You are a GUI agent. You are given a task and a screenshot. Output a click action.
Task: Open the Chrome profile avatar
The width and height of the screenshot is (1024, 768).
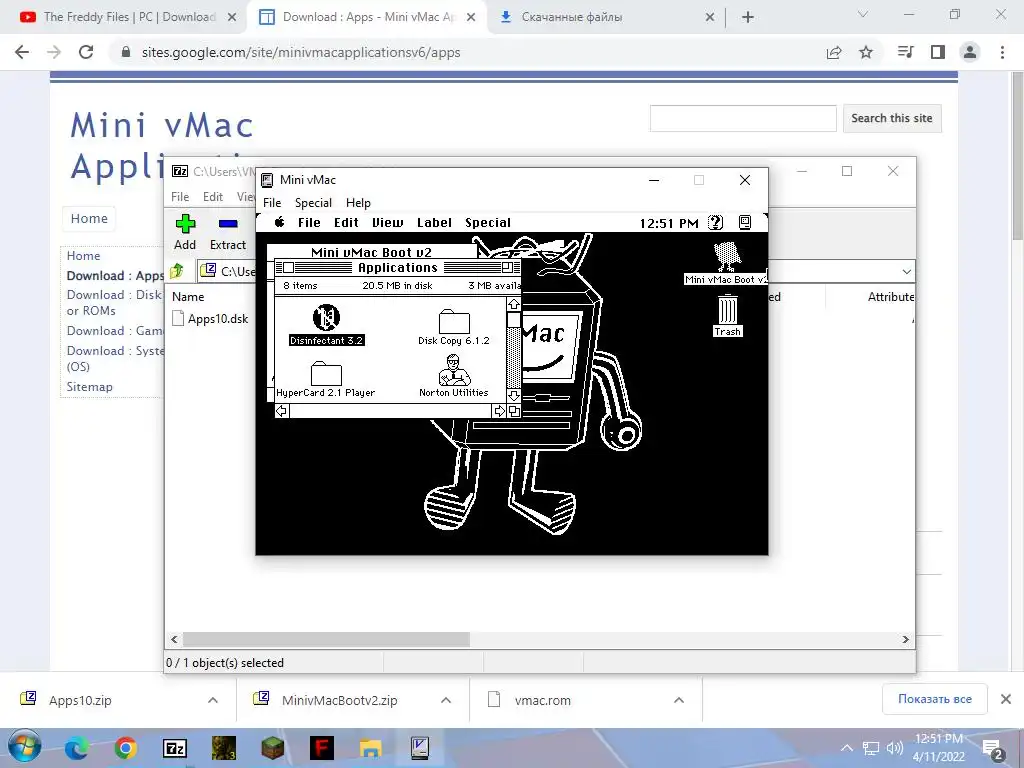[x=970, y=52]
